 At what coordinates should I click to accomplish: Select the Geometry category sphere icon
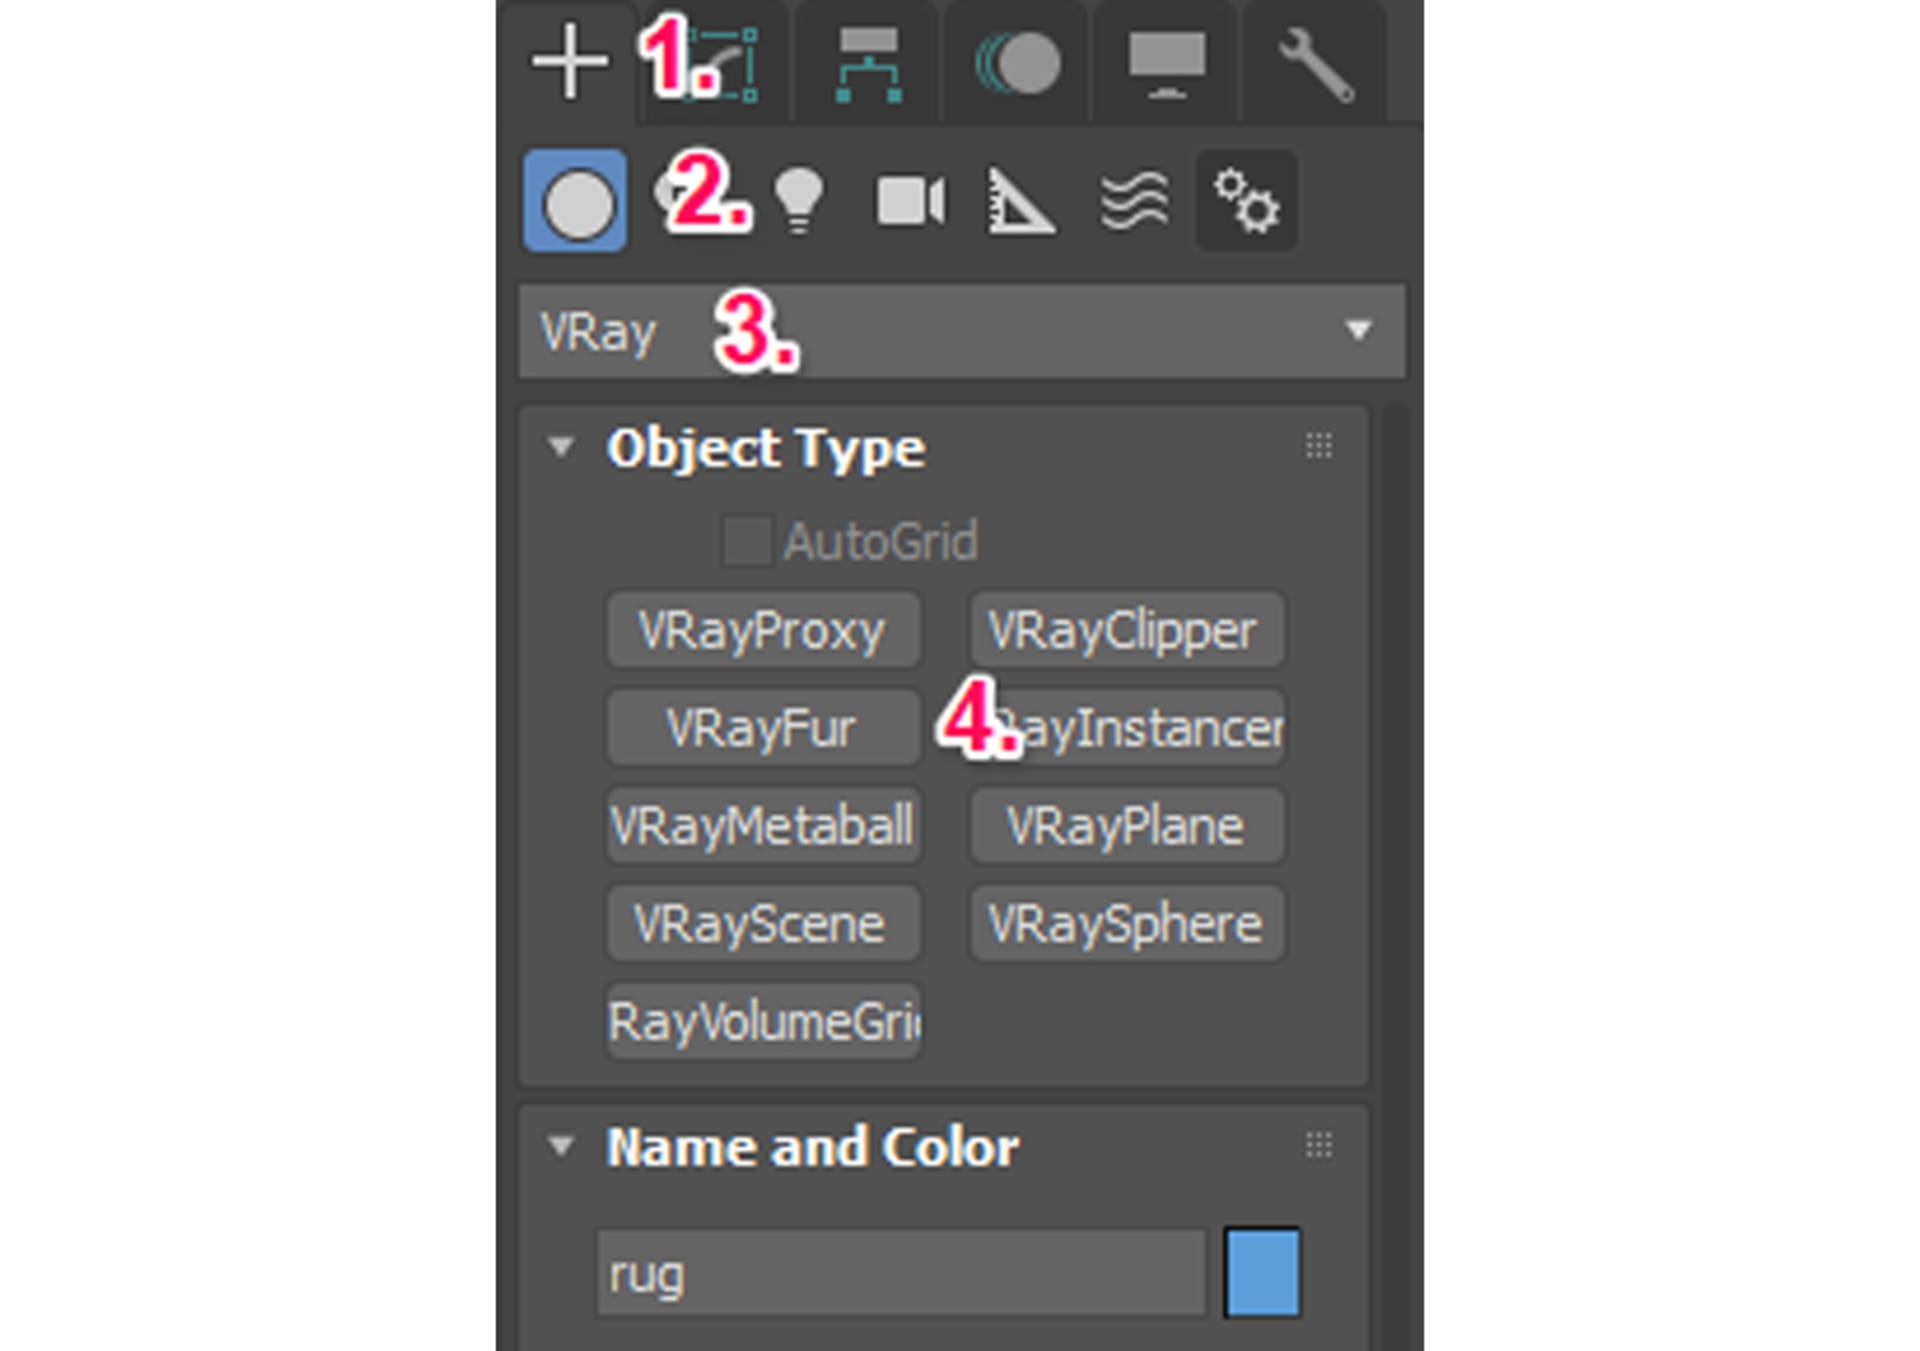pyautogui.click(x=576, y=201)
